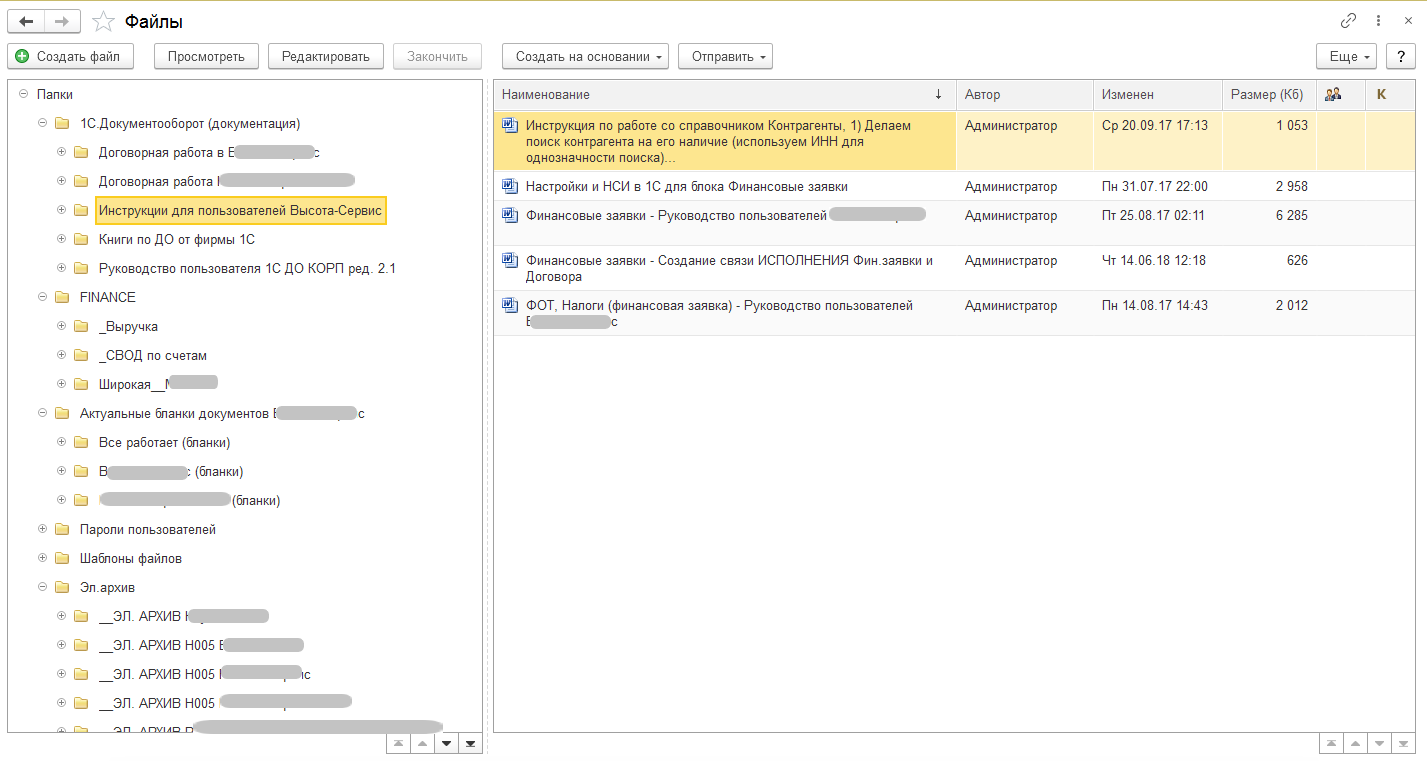The width and height of the screenshot is (1427, 761).
Task: Expand the _Выручка folder
Action: (61, 327)
